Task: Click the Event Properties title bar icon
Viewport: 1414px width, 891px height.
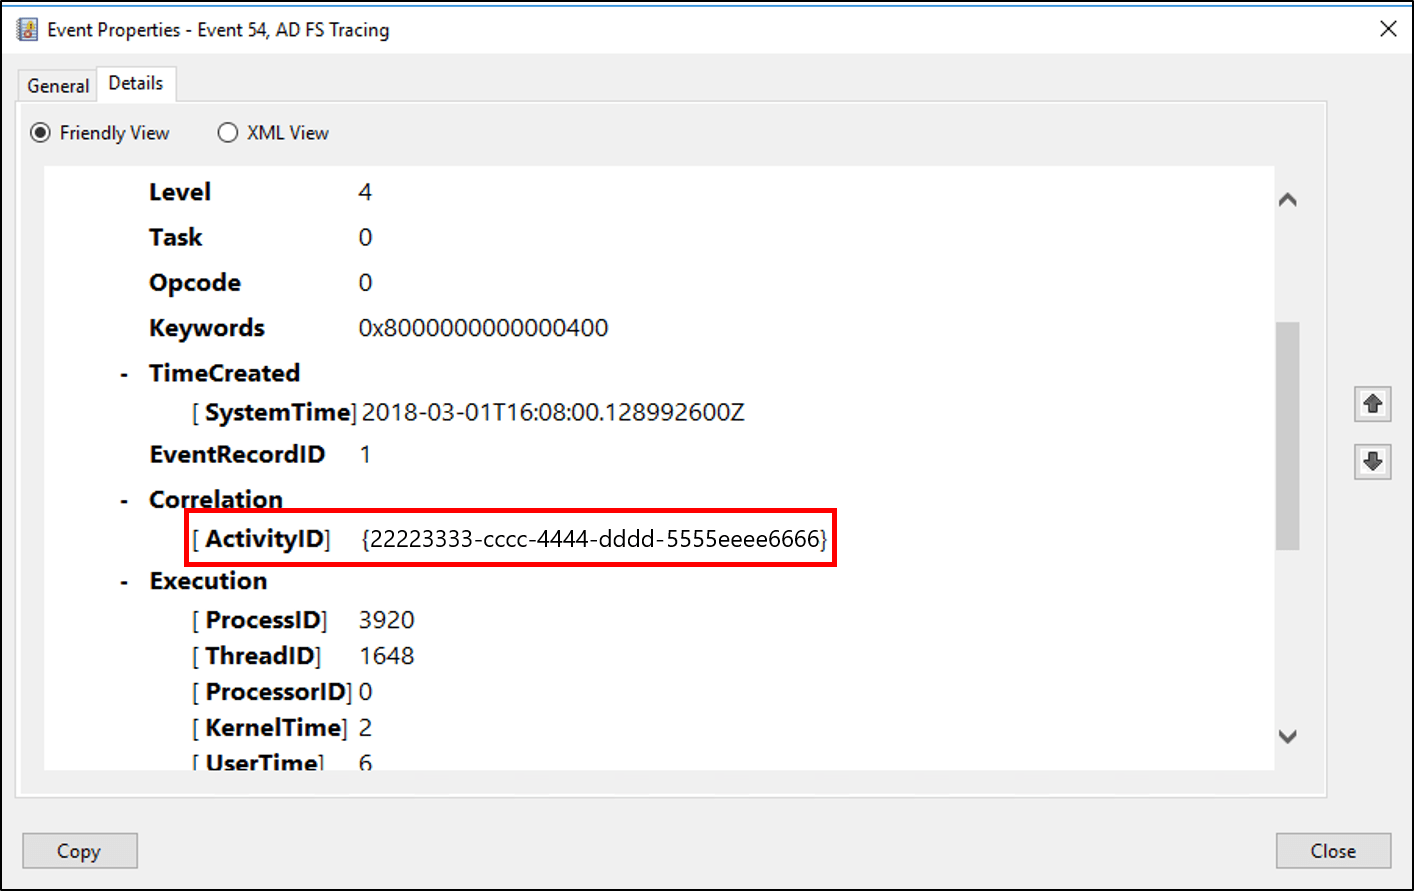Action: pyautogui.click(x=27, y=29)
